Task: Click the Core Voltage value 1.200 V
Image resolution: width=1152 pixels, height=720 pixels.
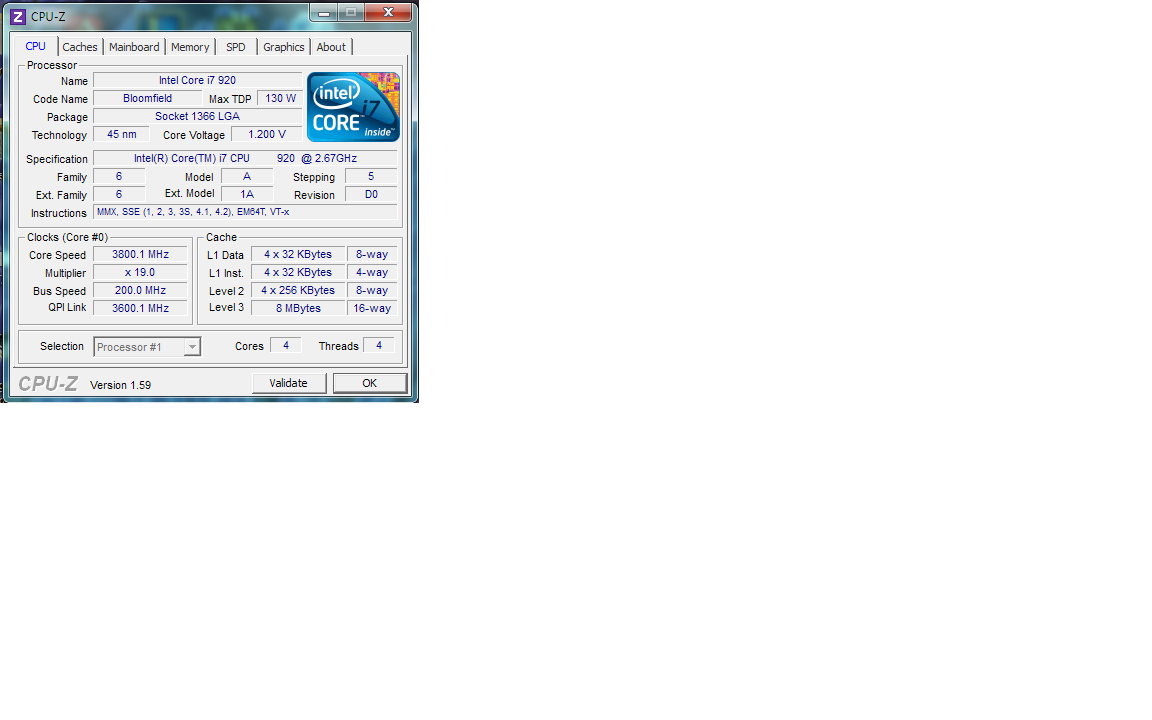Action: point(267,134)
